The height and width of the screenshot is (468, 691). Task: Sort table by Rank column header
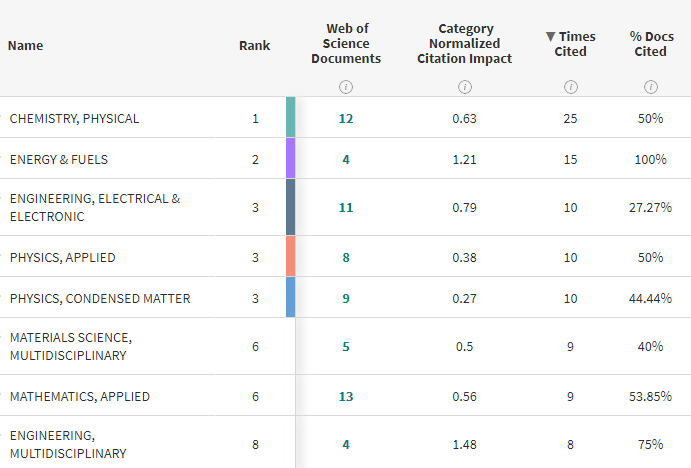click(x=255, y=45)
